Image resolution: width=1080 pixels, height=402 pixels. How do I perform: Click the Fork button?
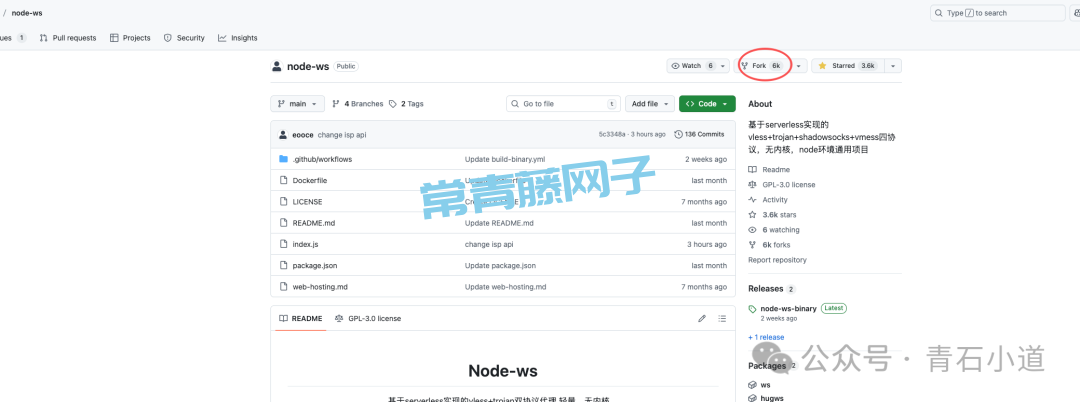point(761,66)
